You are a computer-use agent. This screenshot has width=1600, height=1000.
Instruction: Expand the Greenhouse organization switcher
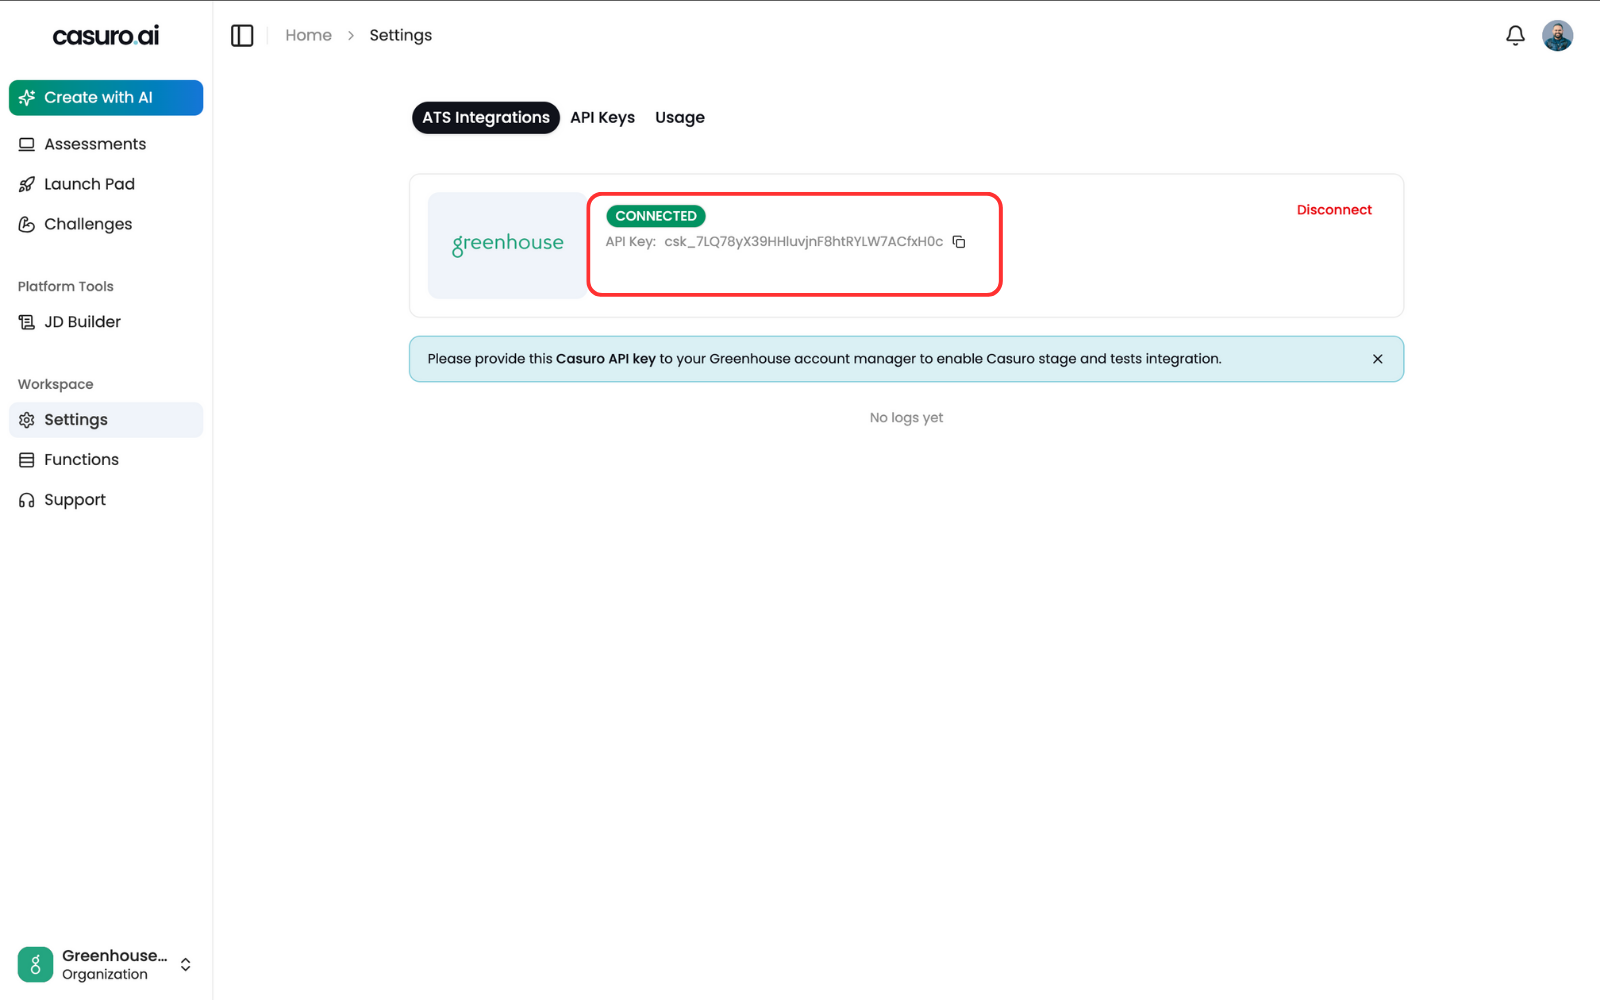pos(185,964)
